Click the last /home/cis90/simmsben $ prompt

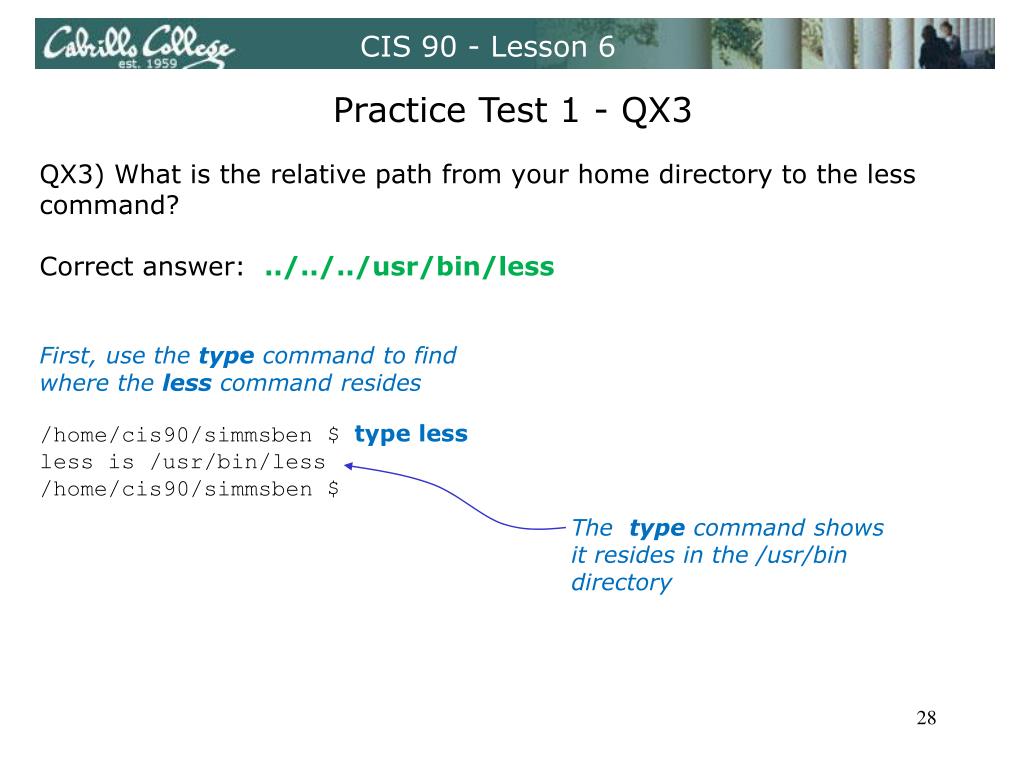coord(189,488)
